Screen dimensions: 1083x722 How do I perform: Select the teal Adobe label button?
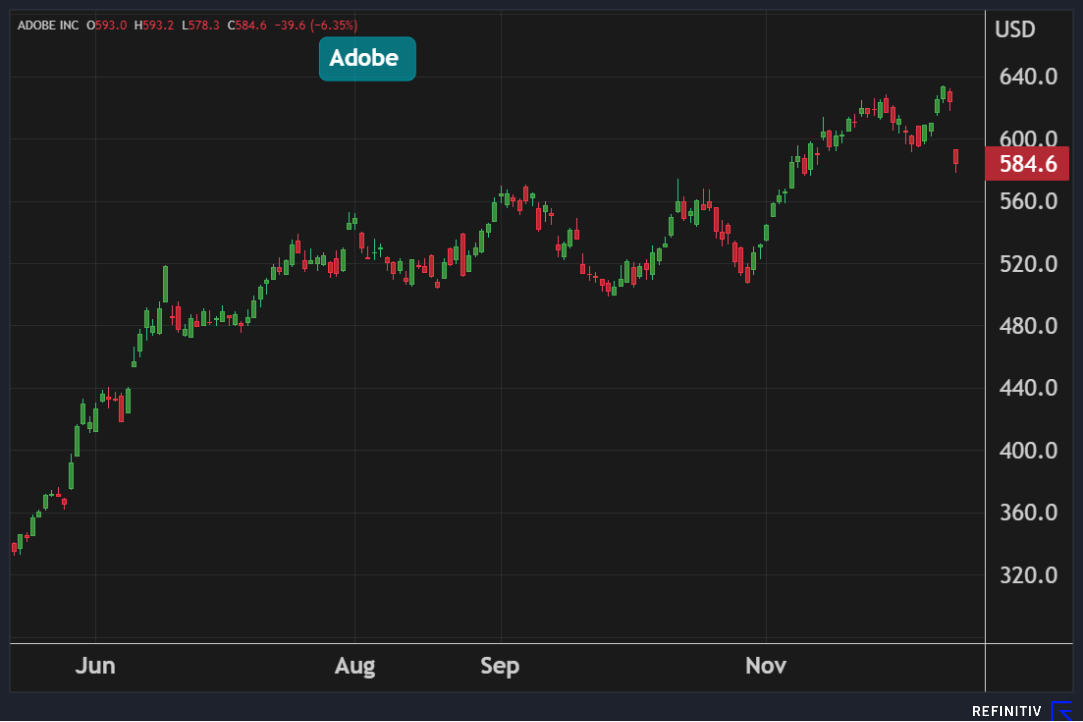pos(366,59)
